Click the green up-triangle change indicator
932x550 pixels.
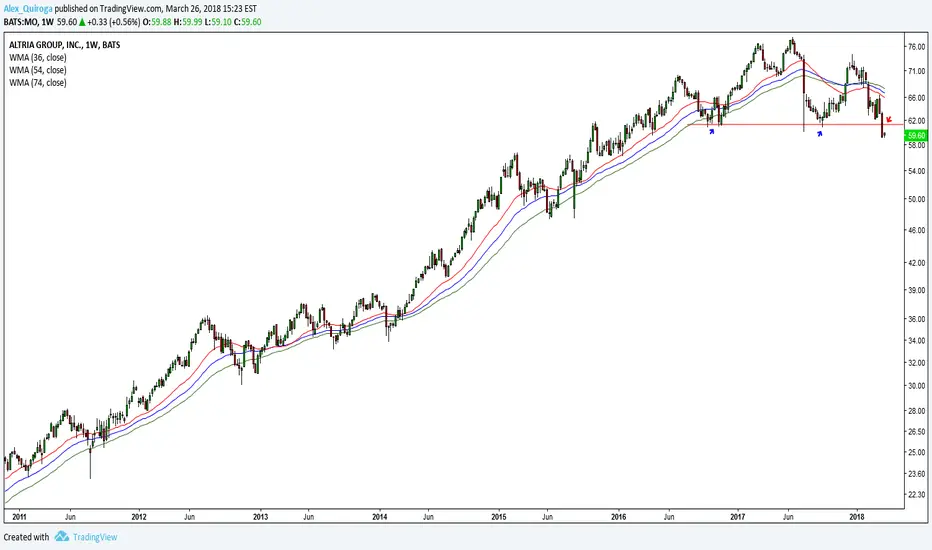click(82, 22)
